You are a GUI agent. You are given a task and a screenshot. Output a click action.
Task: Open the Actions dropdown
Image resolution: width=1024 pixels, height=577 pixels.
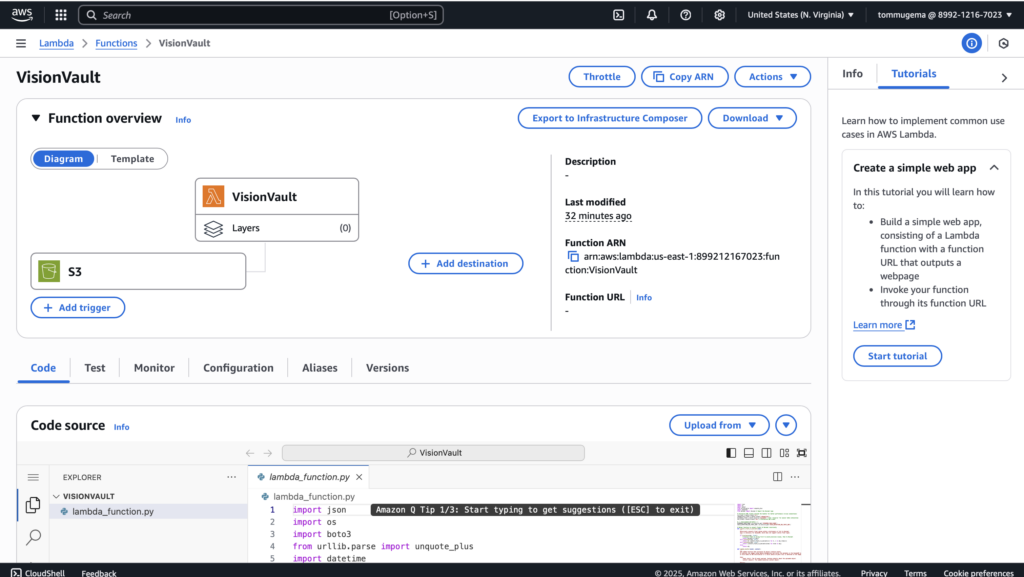(x=772, y=77)
